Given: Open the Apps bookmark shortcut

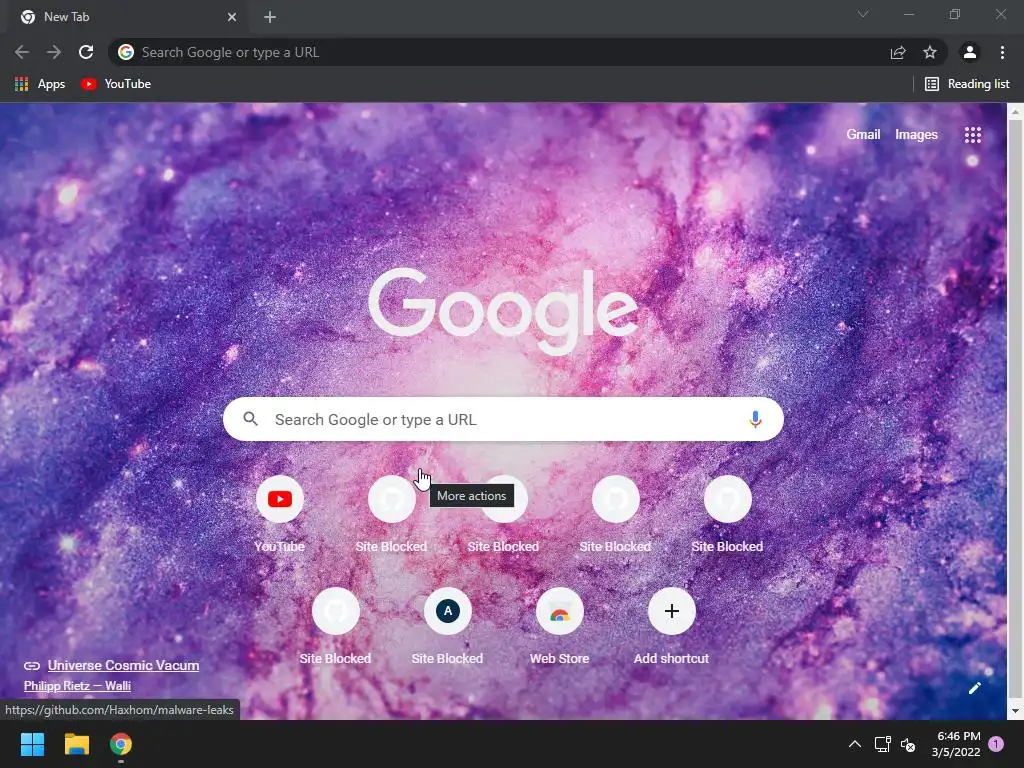Looking at the screenshot, I should tap(40, 84).
